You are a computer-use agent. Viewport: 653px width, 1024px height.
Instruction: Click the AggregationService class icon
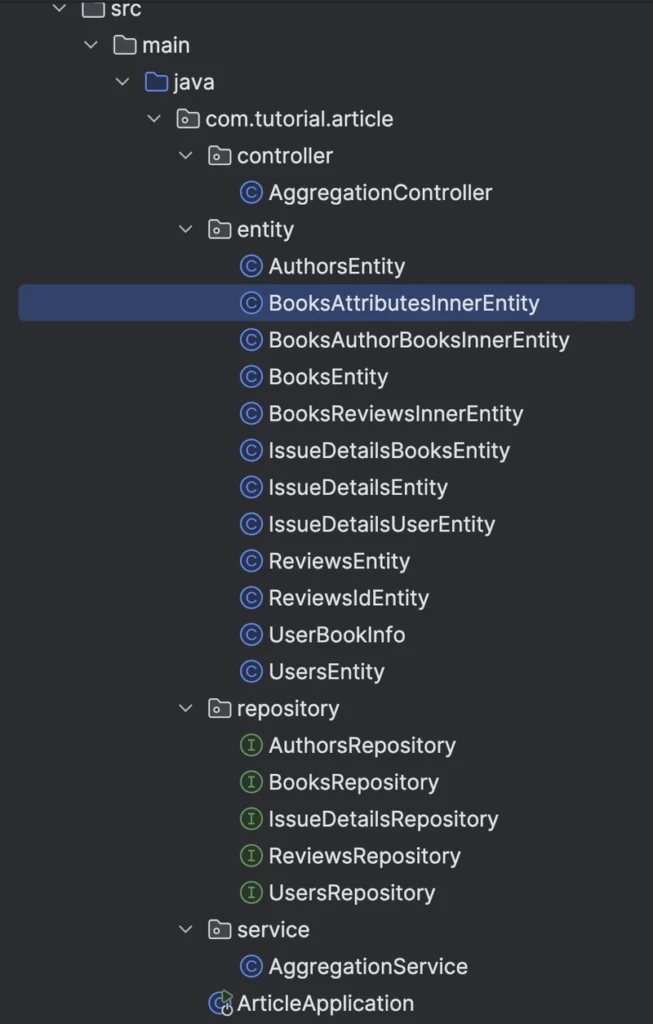click(x=252, y=967)
